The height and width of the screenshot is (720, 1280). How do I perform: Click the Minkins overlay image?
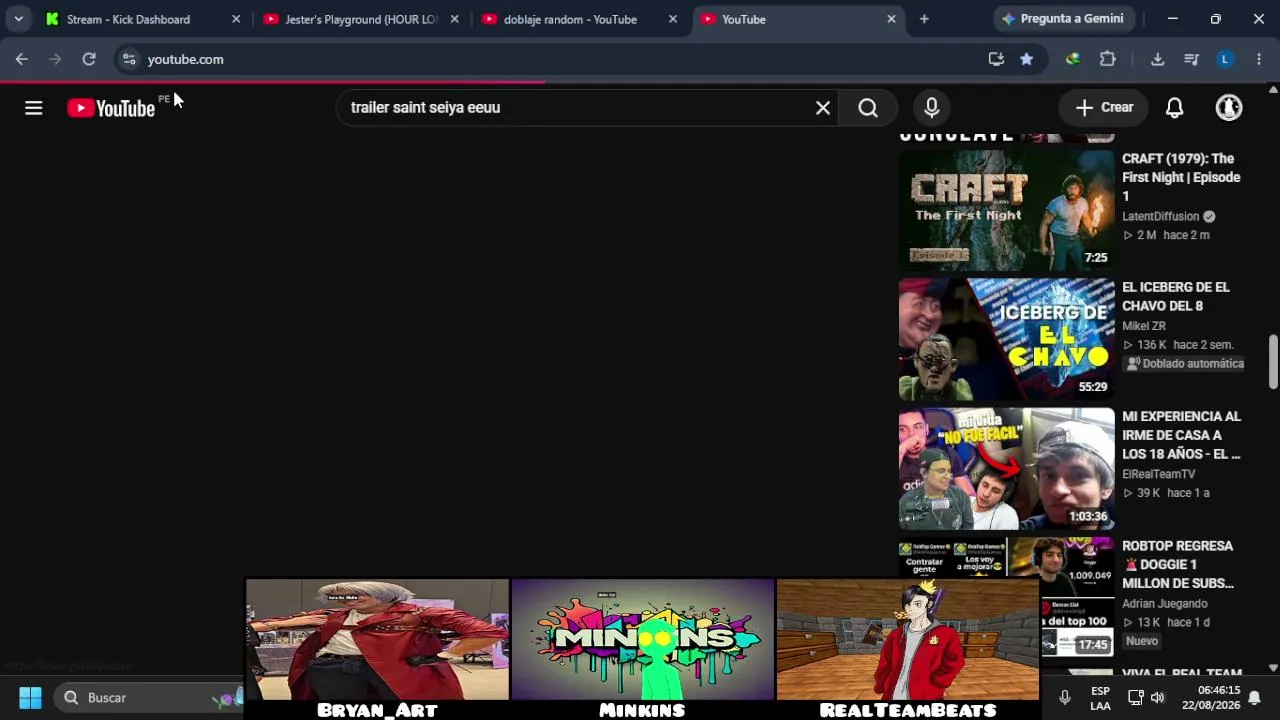pyautogui.click(x=643, y=640)
